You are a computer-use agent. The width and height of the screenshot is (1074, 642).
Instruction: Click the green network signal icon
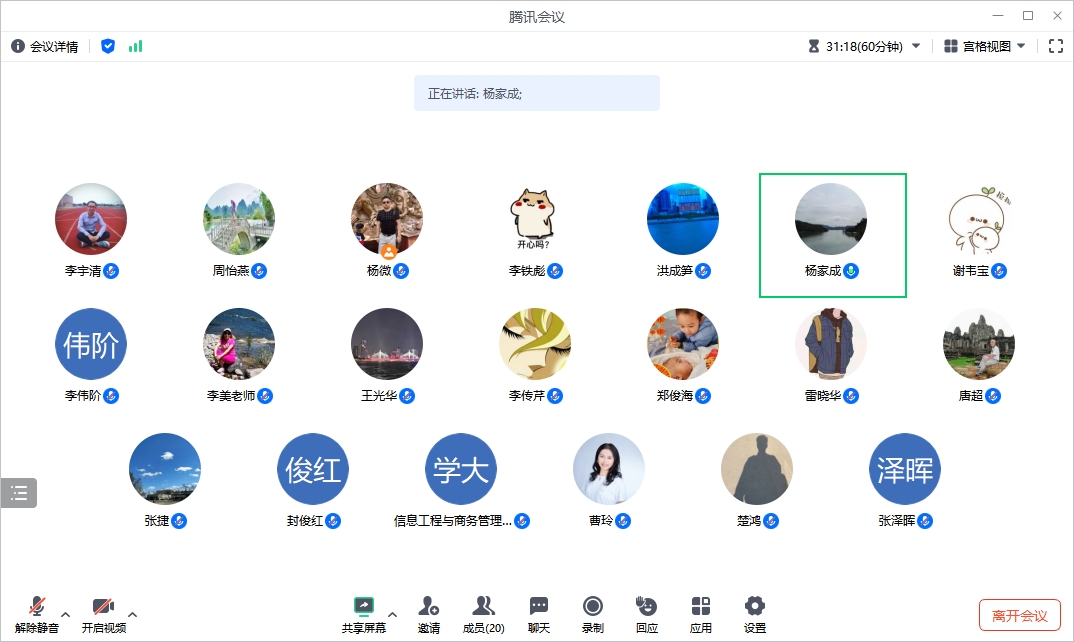[135, 46]
